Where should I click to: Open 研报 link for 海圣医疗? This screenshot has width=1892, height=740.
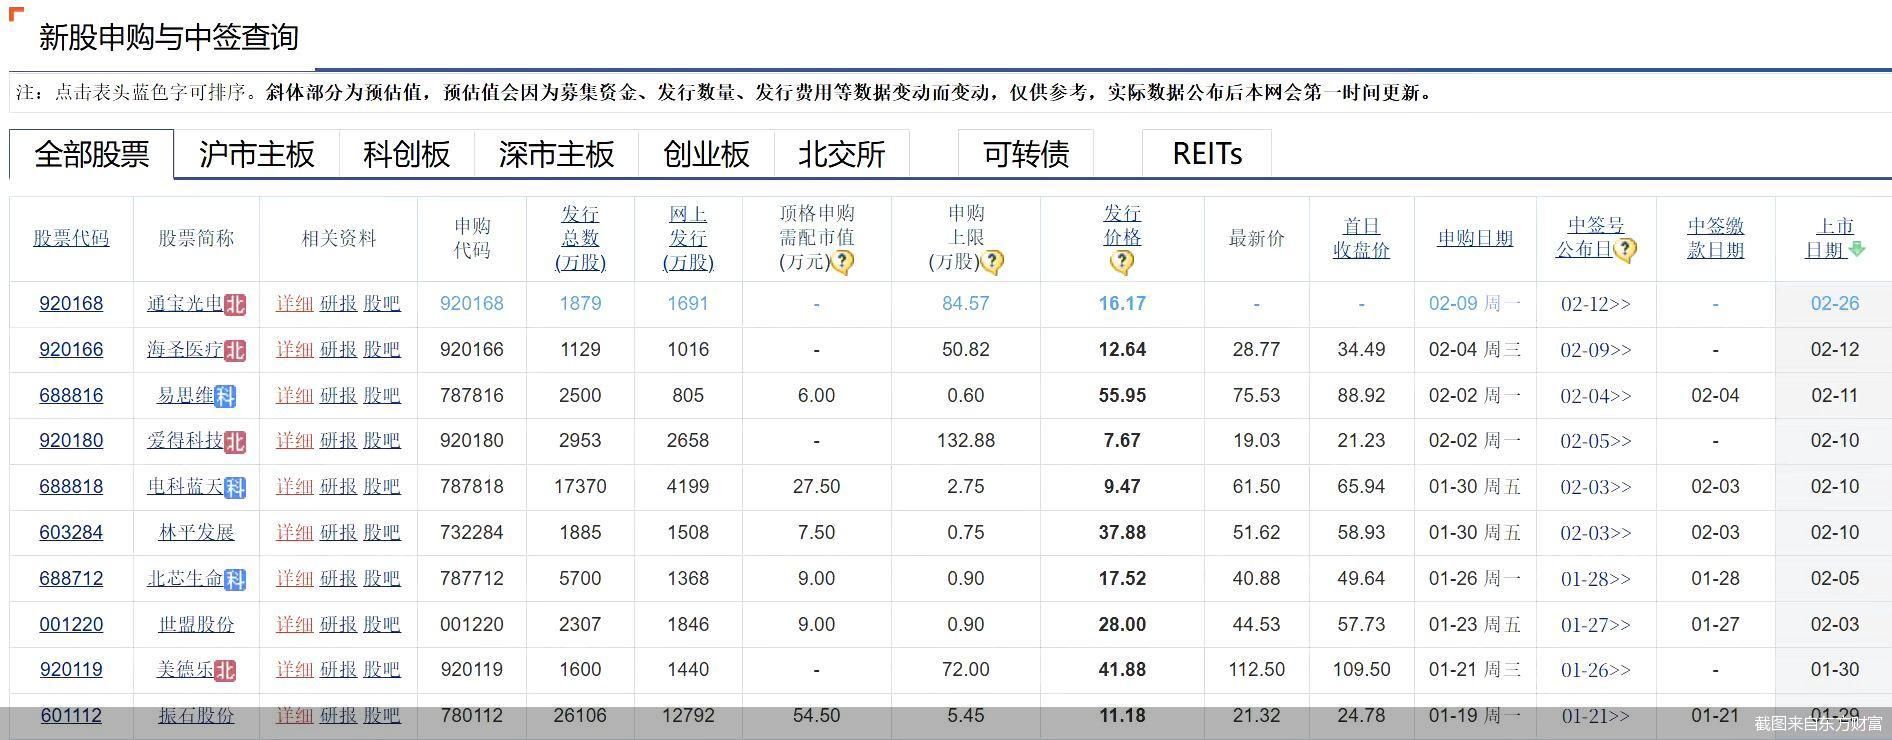click(x=338, y=350)
